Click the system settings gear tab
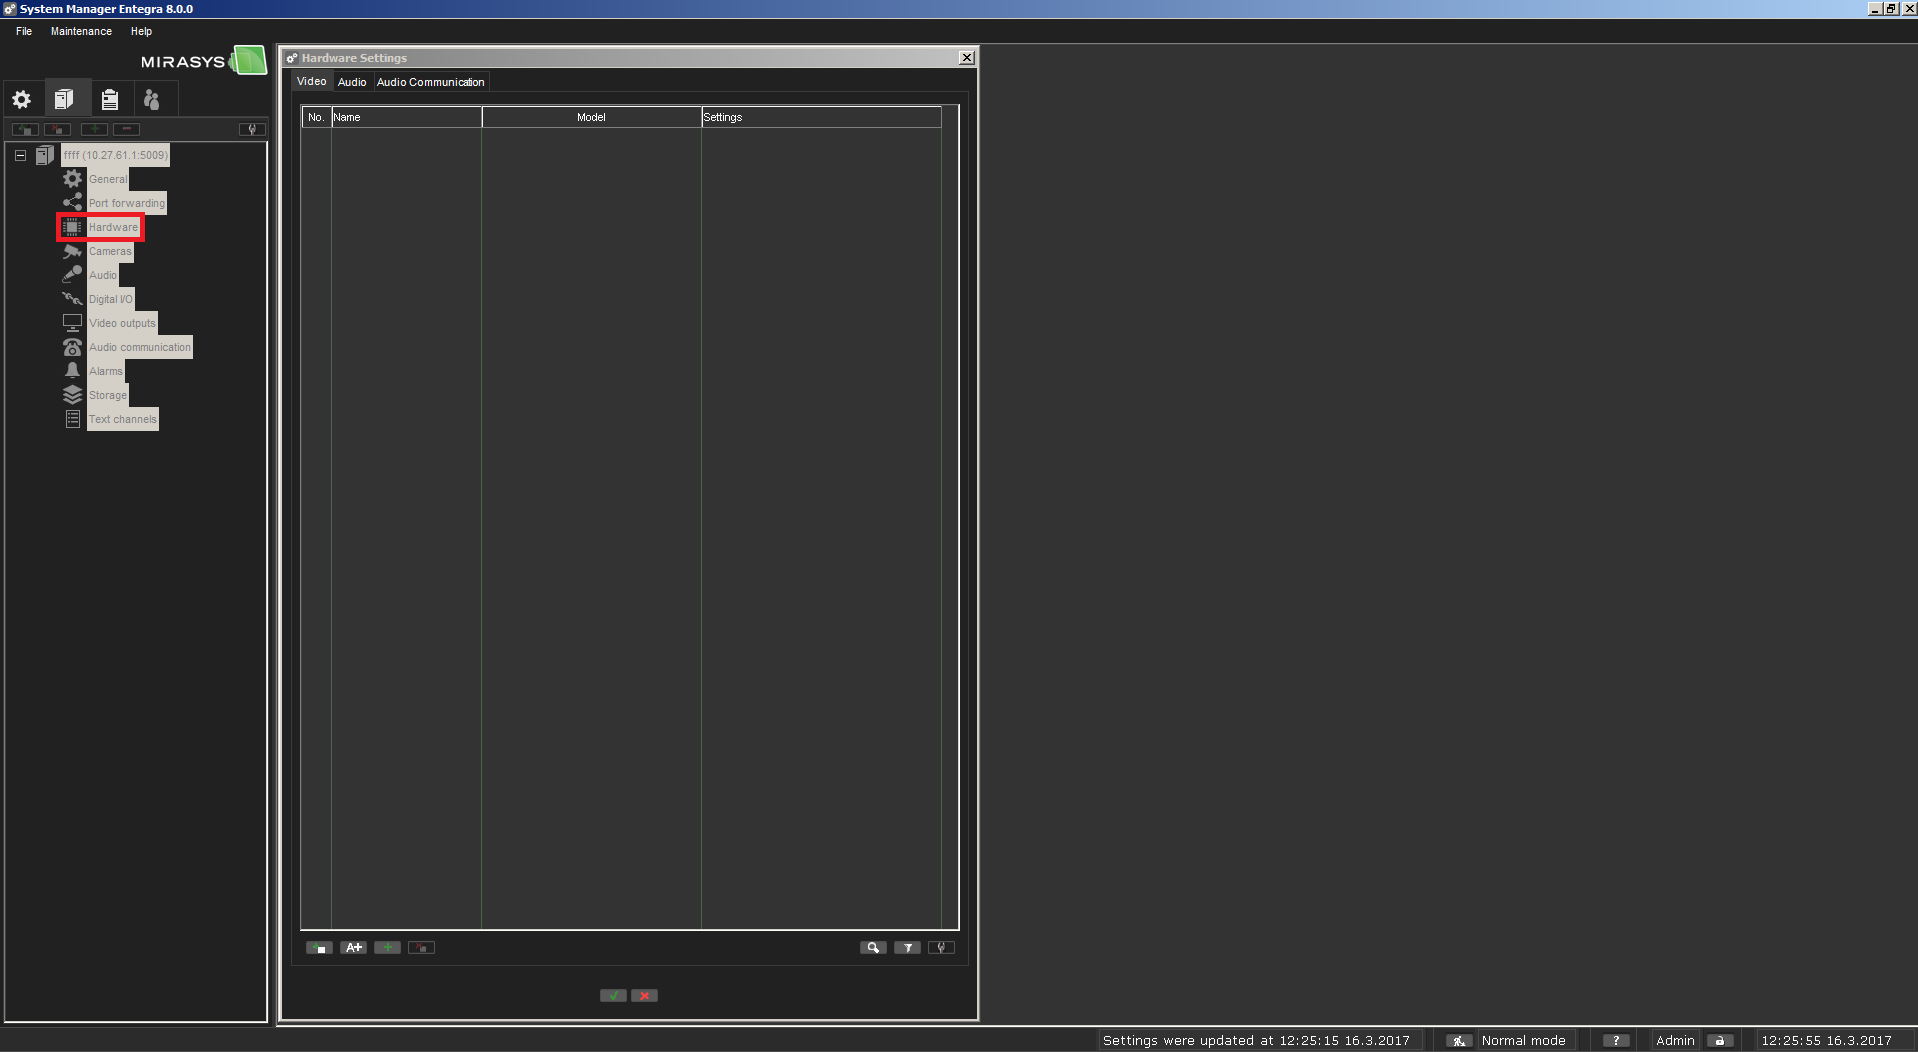1918x1052 pixels. coord(22,99)
